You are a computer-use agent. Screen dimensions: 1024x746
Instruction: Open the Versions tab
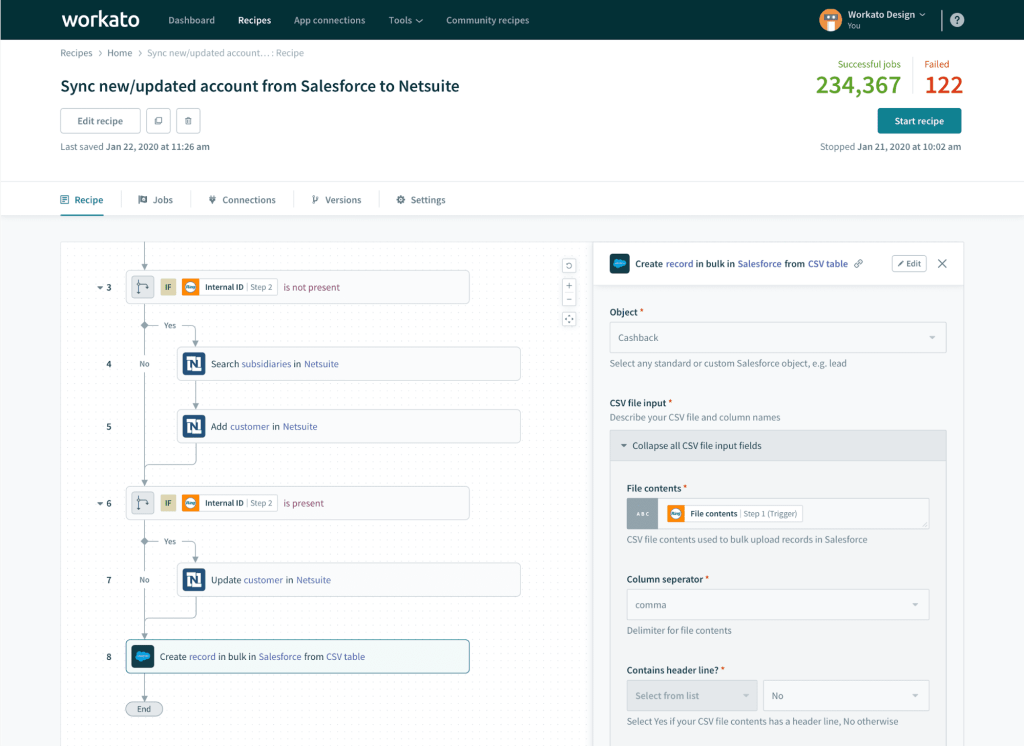tap(336, 200)
